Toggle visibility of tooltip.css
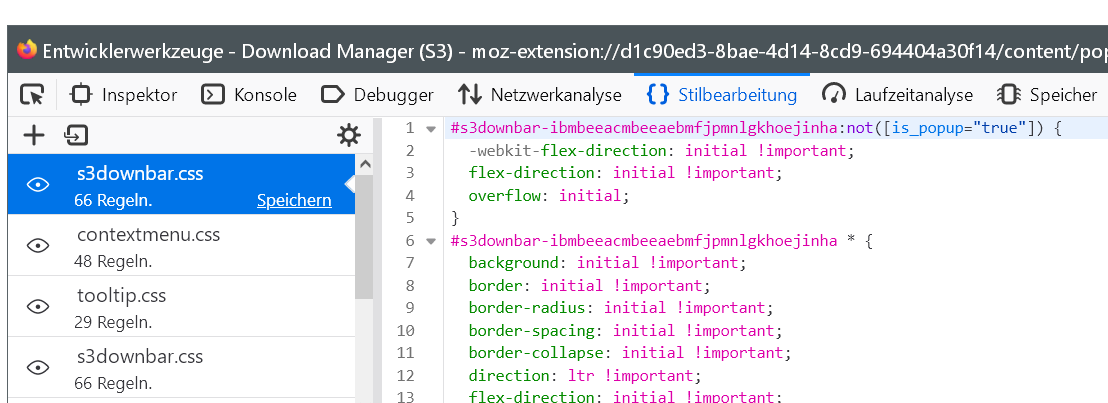 point(37,306)
